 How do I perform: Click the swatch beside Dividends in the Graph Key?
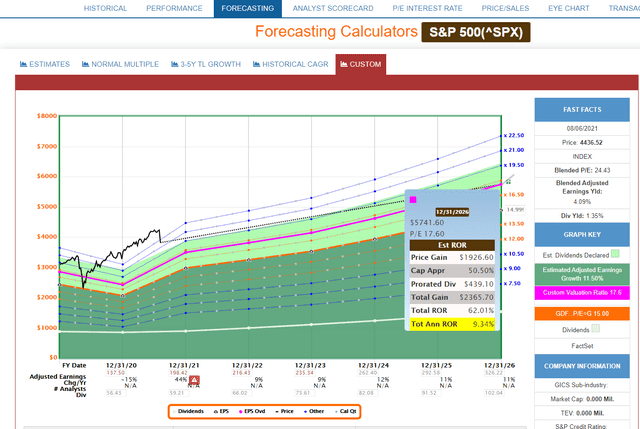pyautogui.click(x=596, y=328)
